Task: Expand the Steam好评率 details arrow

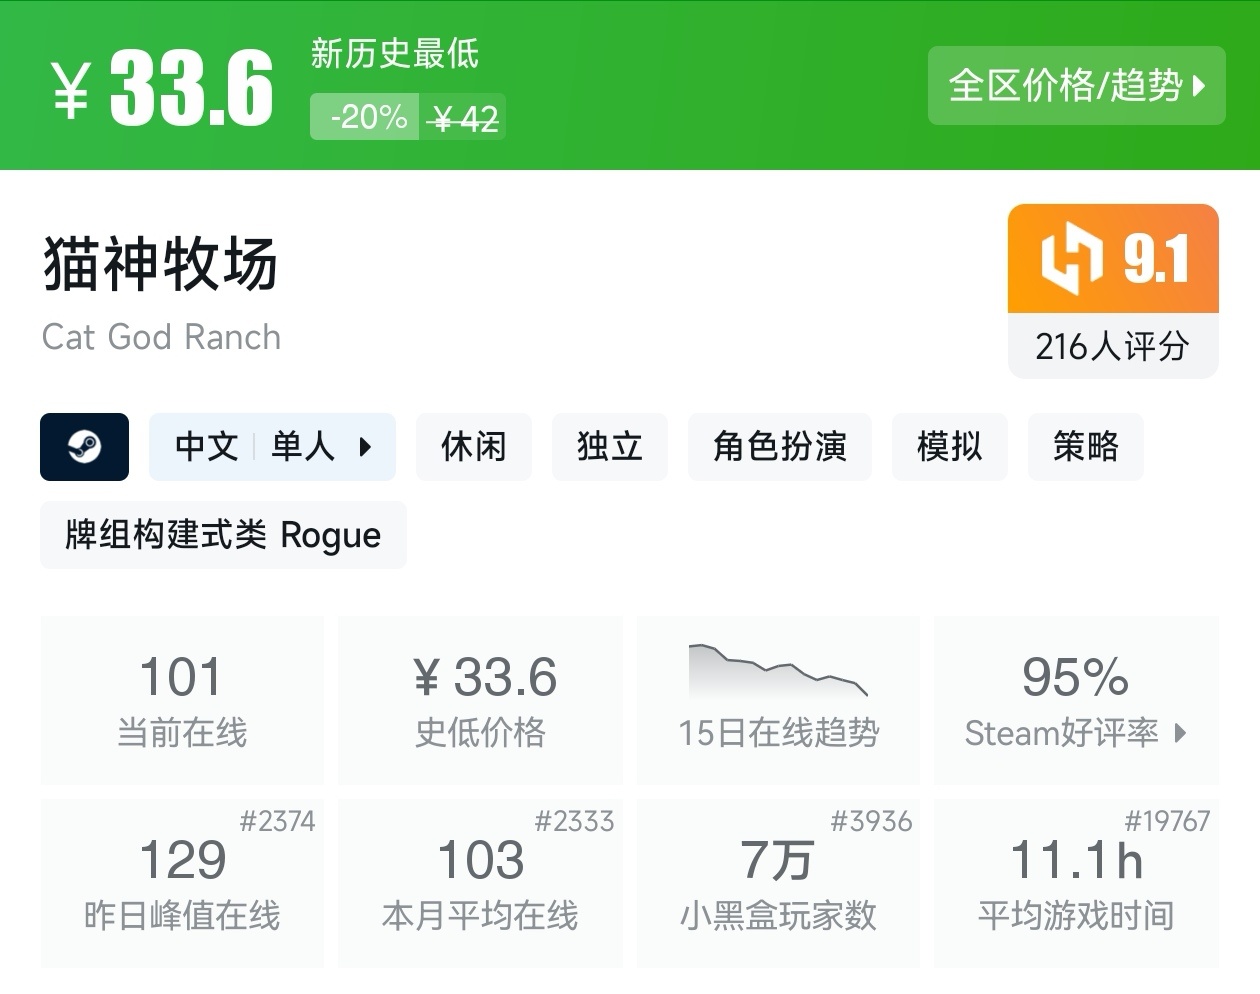Action: [1181, 733]
